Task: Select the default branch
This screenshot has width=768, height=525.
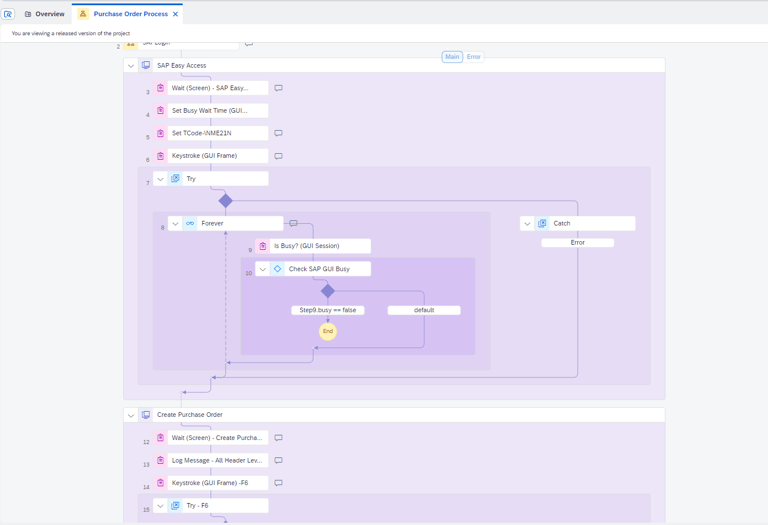Action: [x=424, y=310]
